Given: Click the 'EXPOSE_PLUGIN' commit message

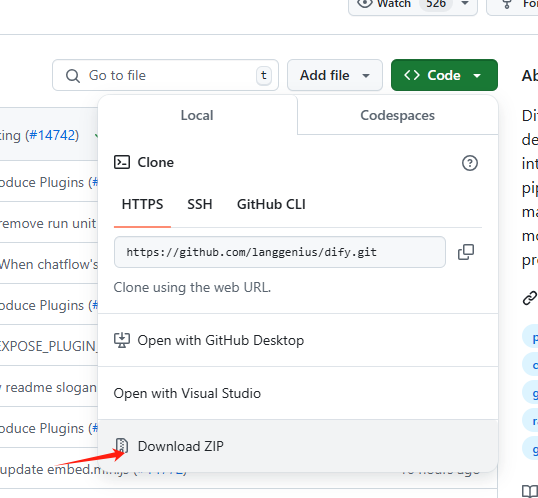Looking at the screenshot, I should (48, 346).
